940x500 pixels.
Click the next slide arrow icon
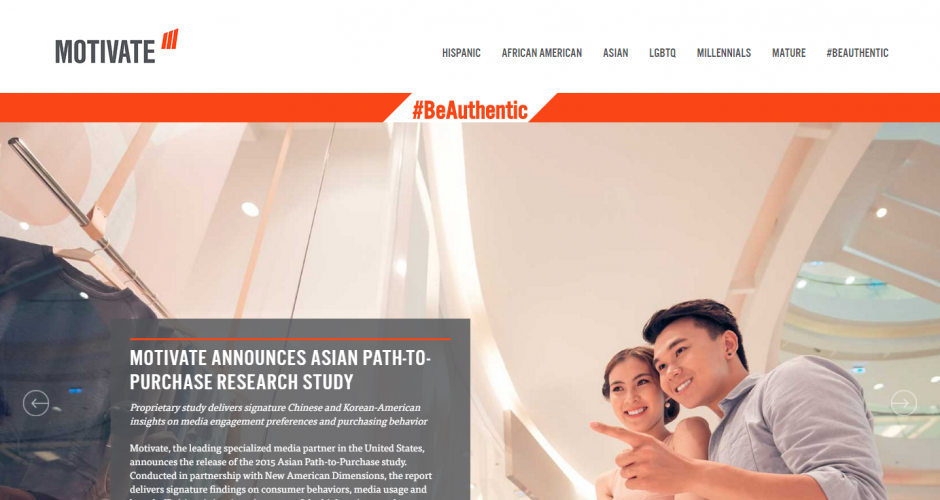pyautogui.click(x=903, y=403)
